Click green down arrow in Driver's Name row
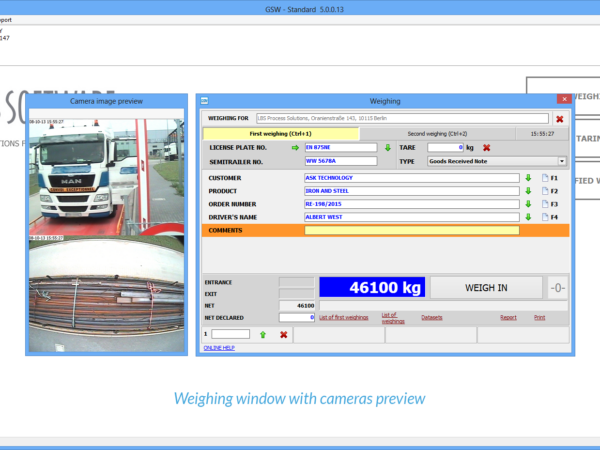This screenshot has height=450, width=600. click(528, 217)
